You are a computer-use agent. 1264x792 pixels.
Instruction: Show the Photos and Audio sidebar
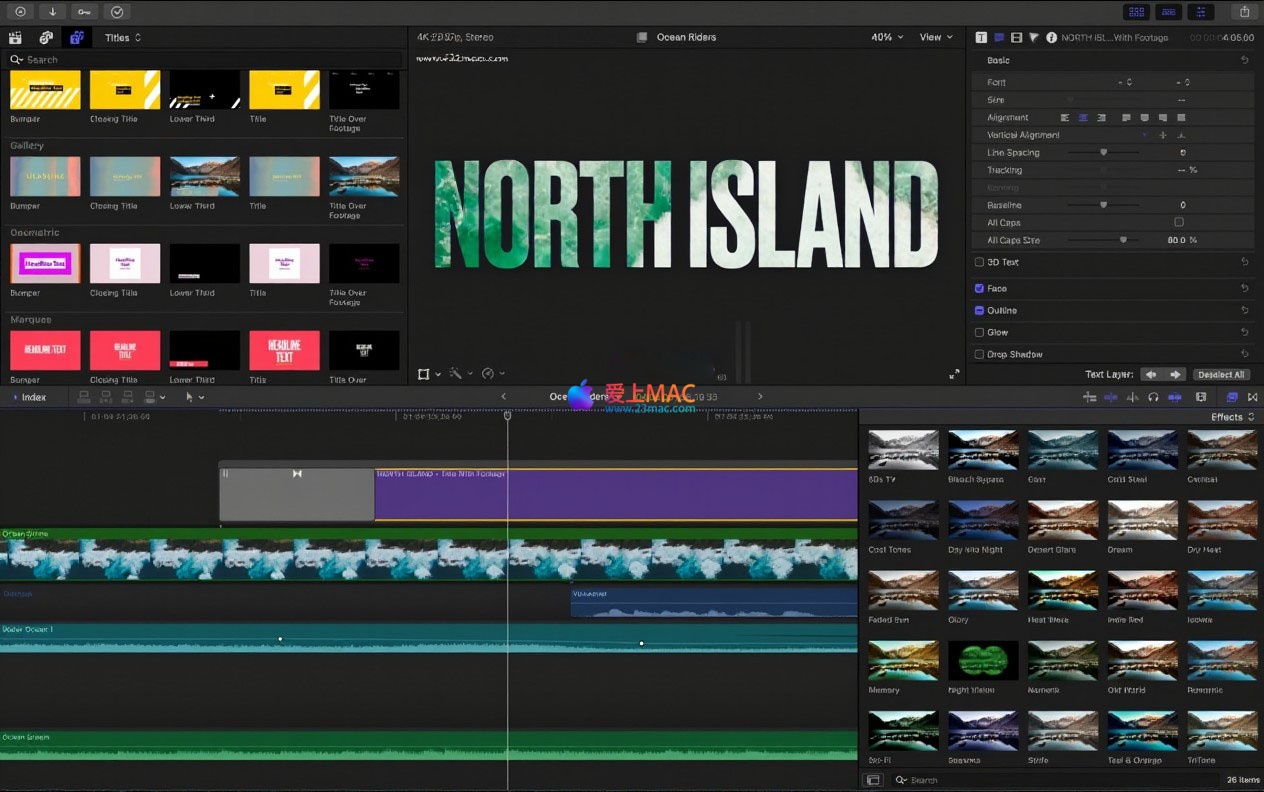pyautogui.click(x=46, y=38)
